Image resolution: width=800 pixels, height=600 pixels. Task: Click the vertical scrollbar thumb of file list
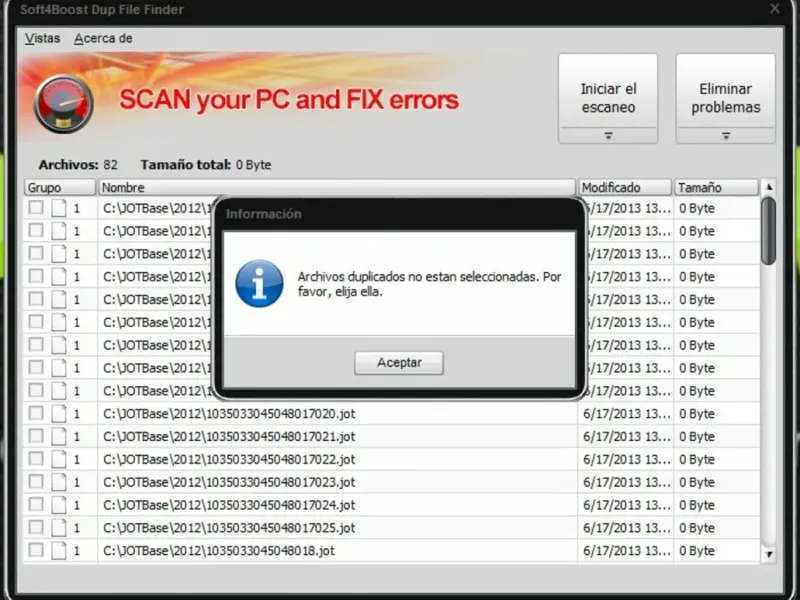tap(768, 231)
